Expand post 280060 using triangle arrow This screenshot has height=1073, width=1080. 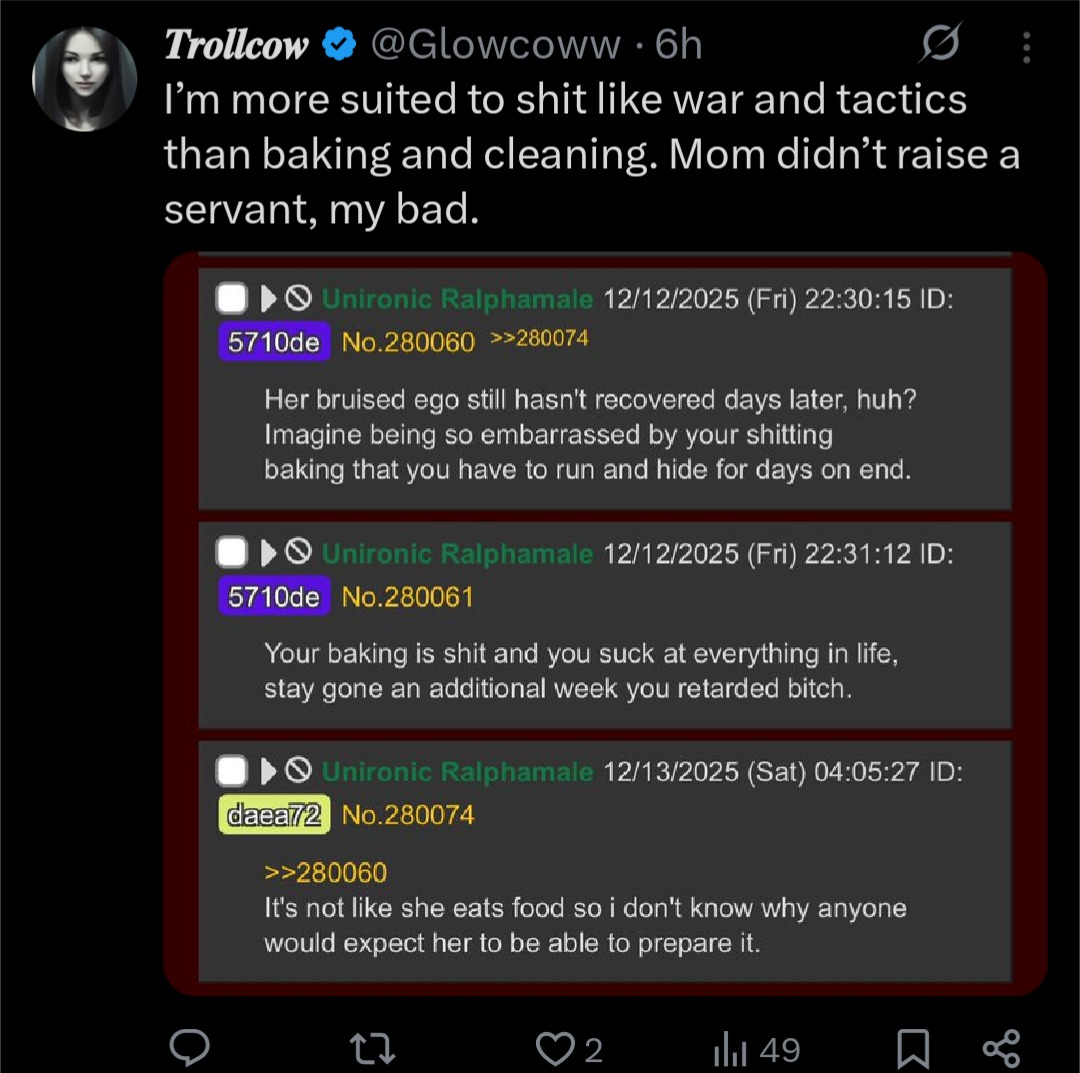(x=267, y=298)
